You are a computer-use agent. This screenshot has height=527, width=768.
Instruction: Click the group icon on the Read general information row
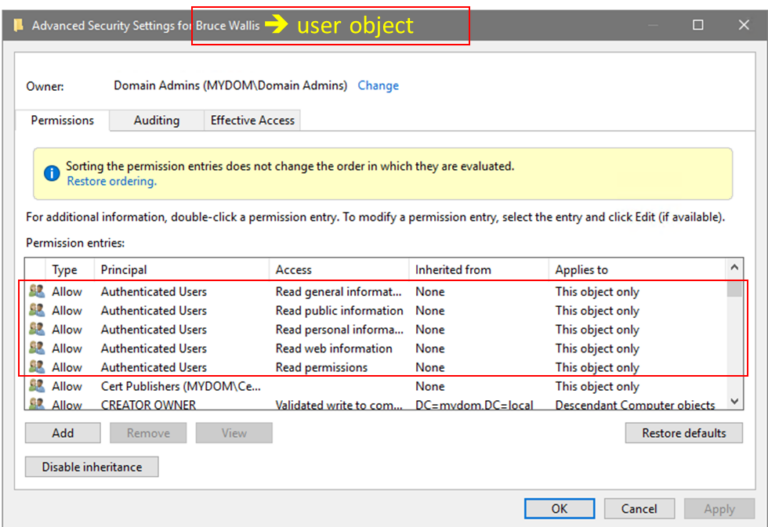pyautogui.click(x=37, y=291)
